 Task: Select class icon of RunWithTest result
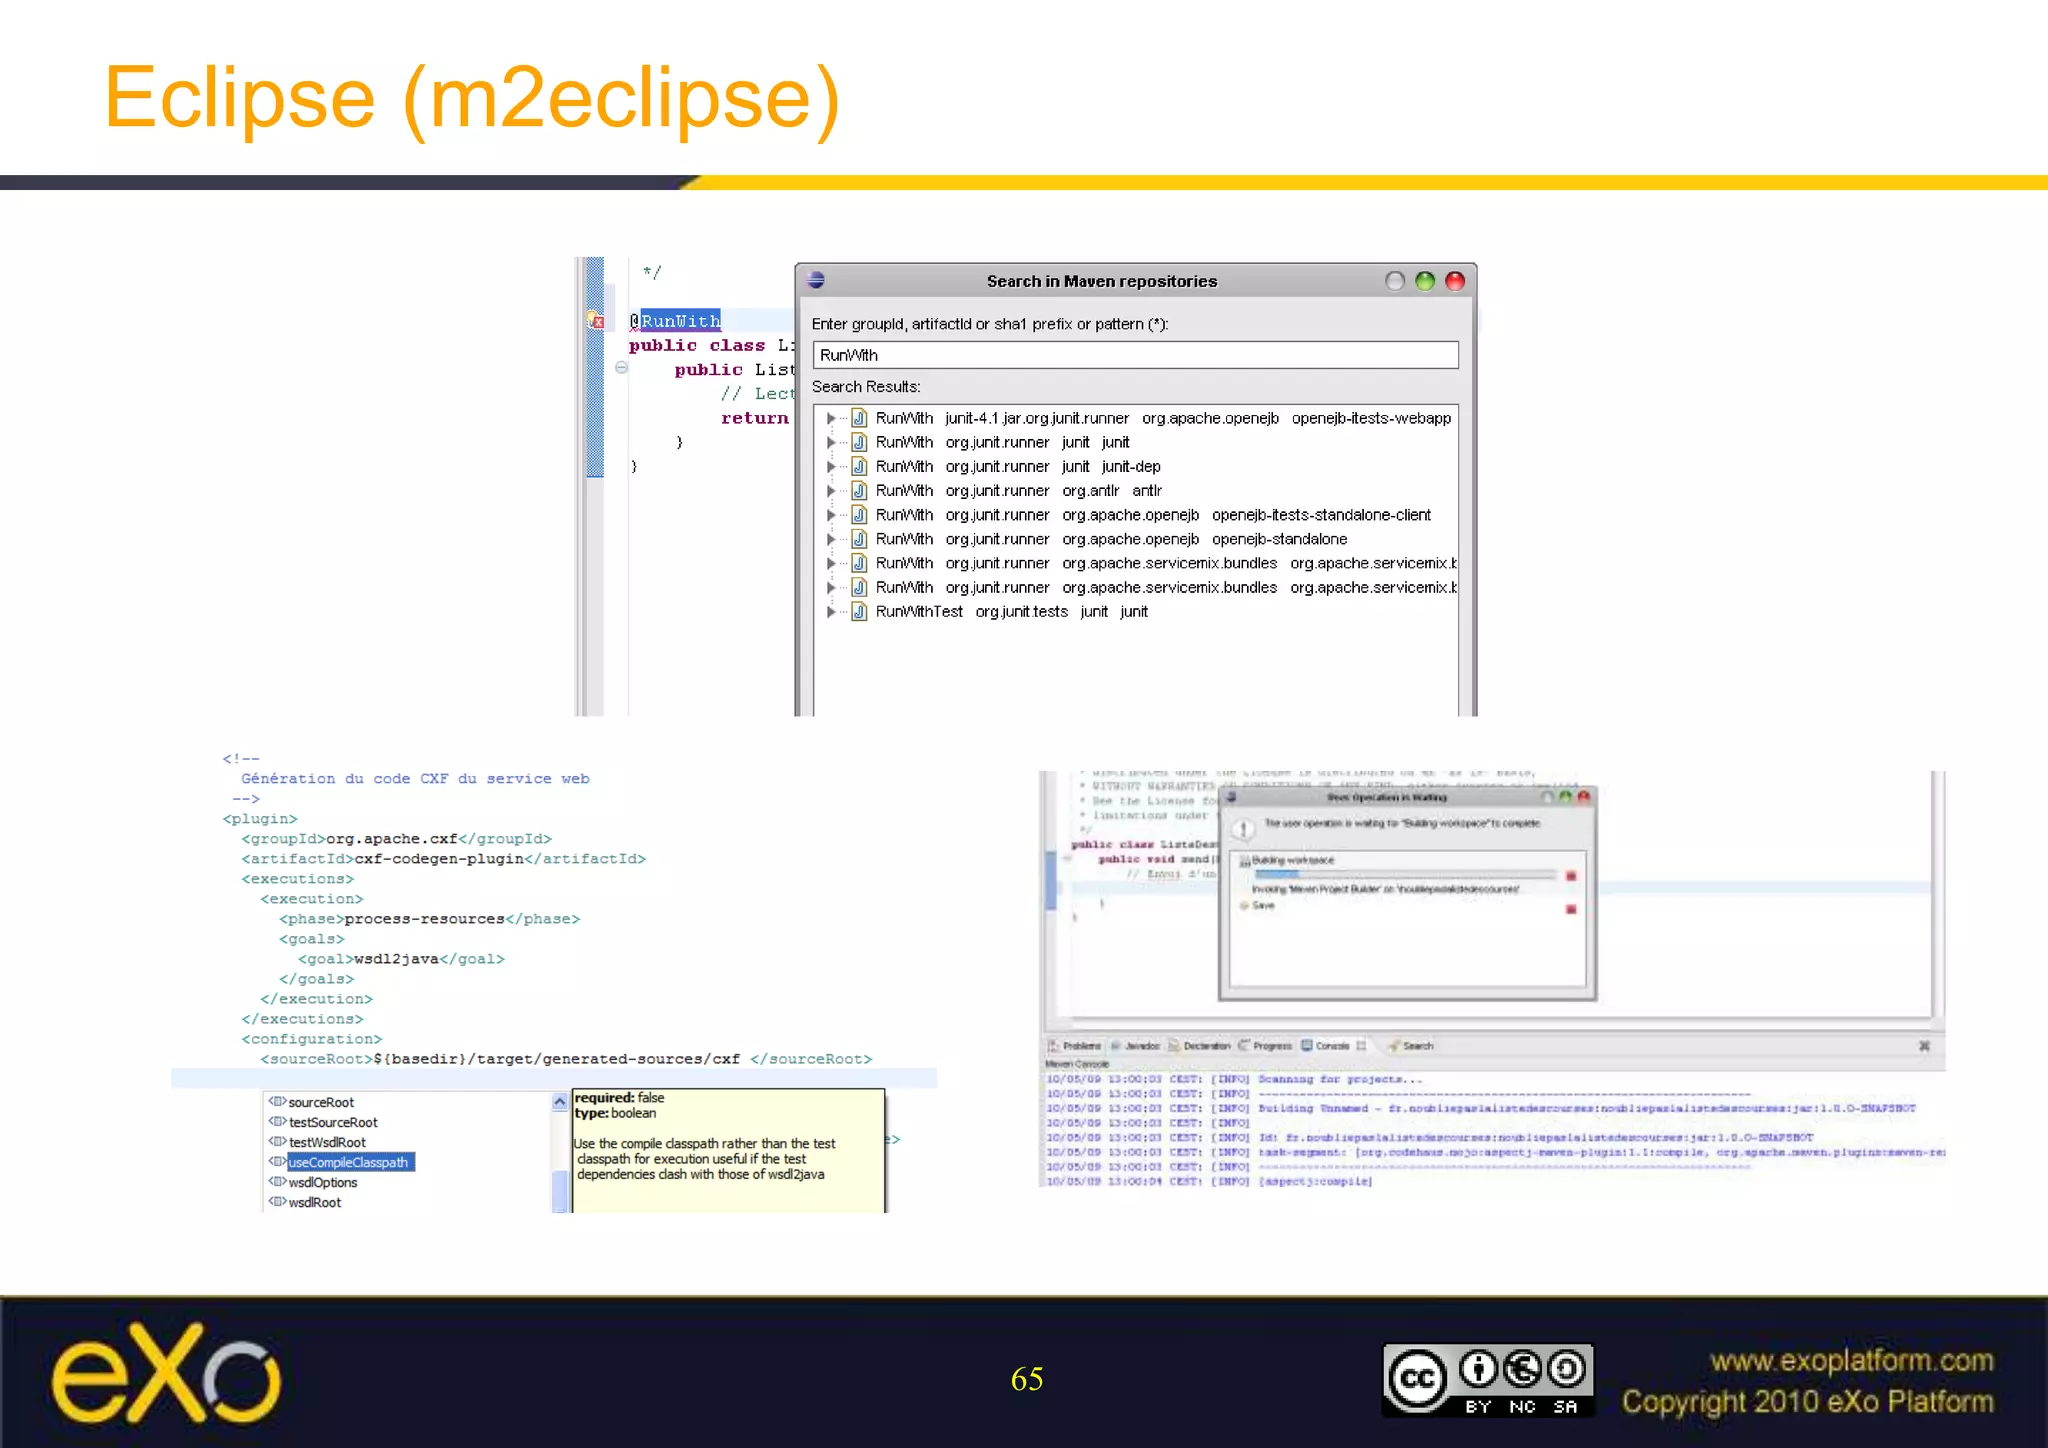(x=859, y=611)
